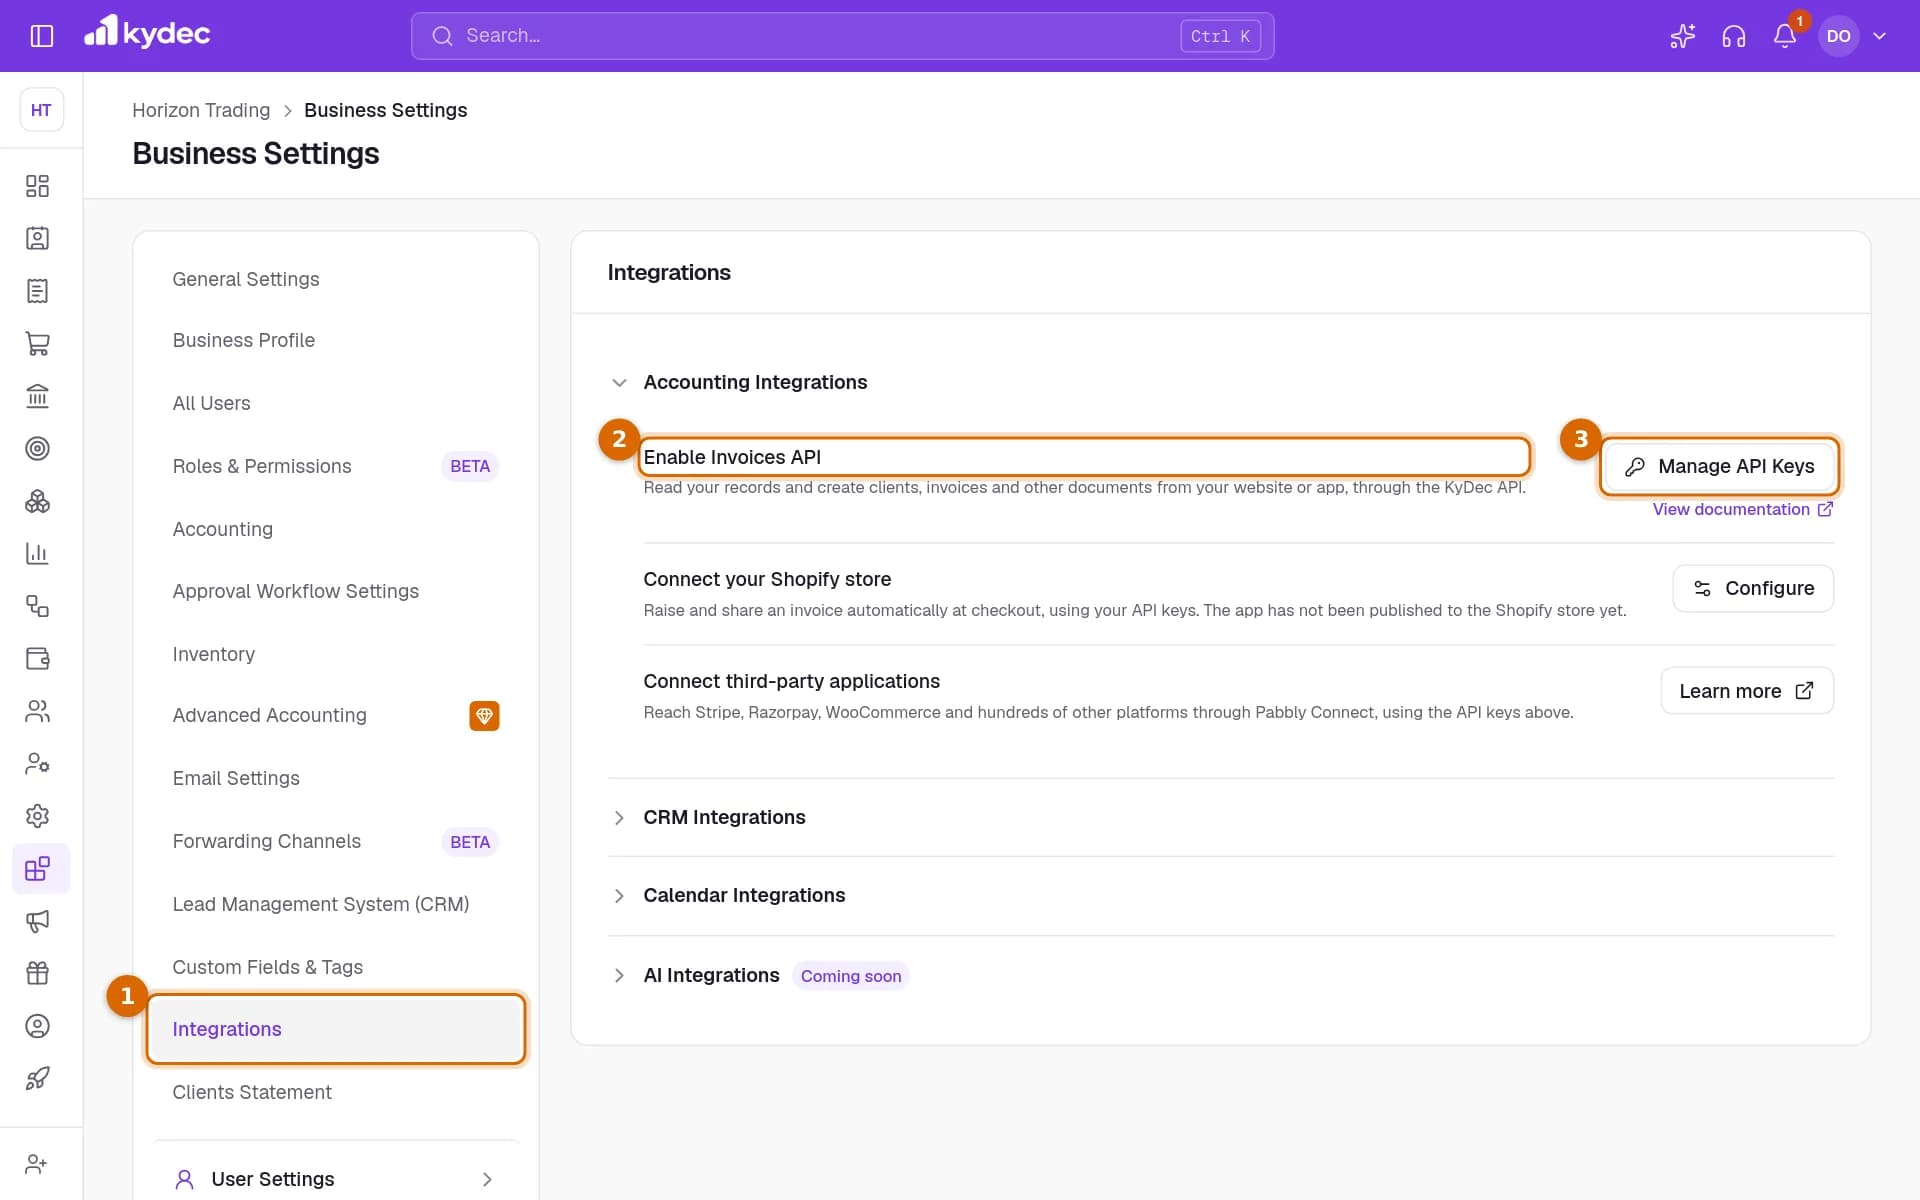Click the DO user avatar
The width and height of the screenshot is (1920, 1200).
1838,36
